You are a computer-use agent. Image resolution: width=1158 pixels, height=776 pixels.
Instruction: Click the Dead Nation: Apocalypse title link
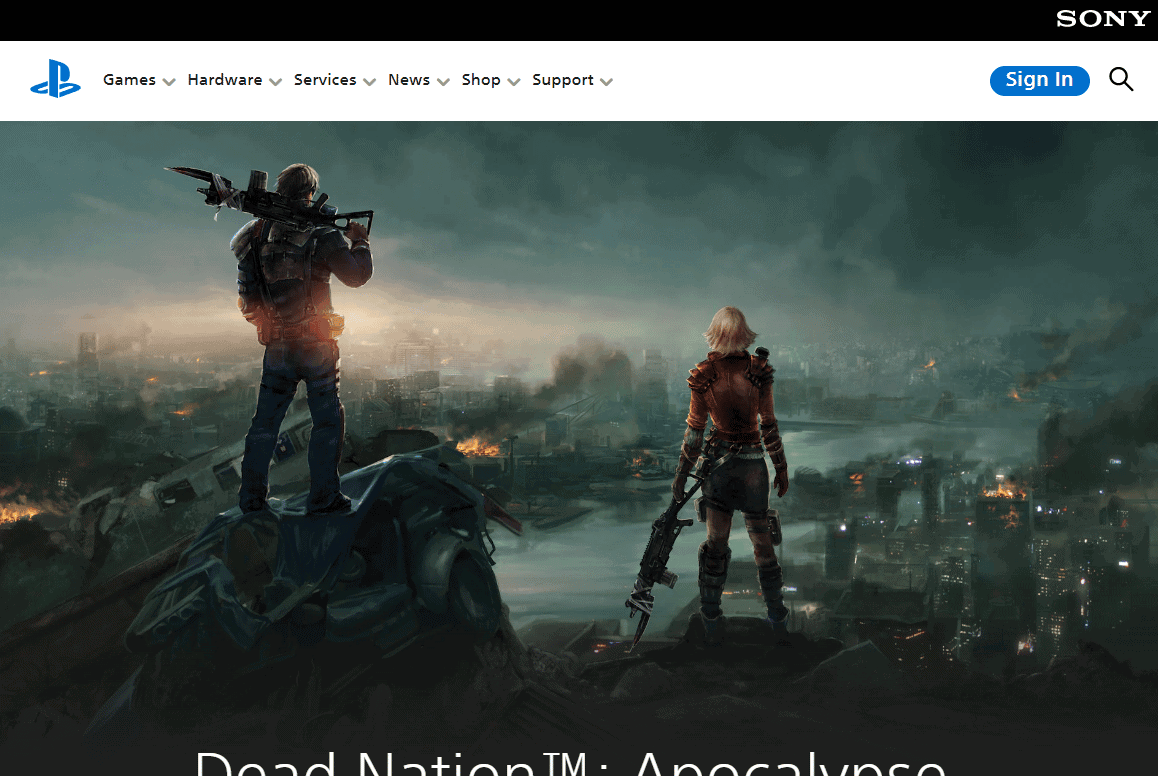[568, 763]
